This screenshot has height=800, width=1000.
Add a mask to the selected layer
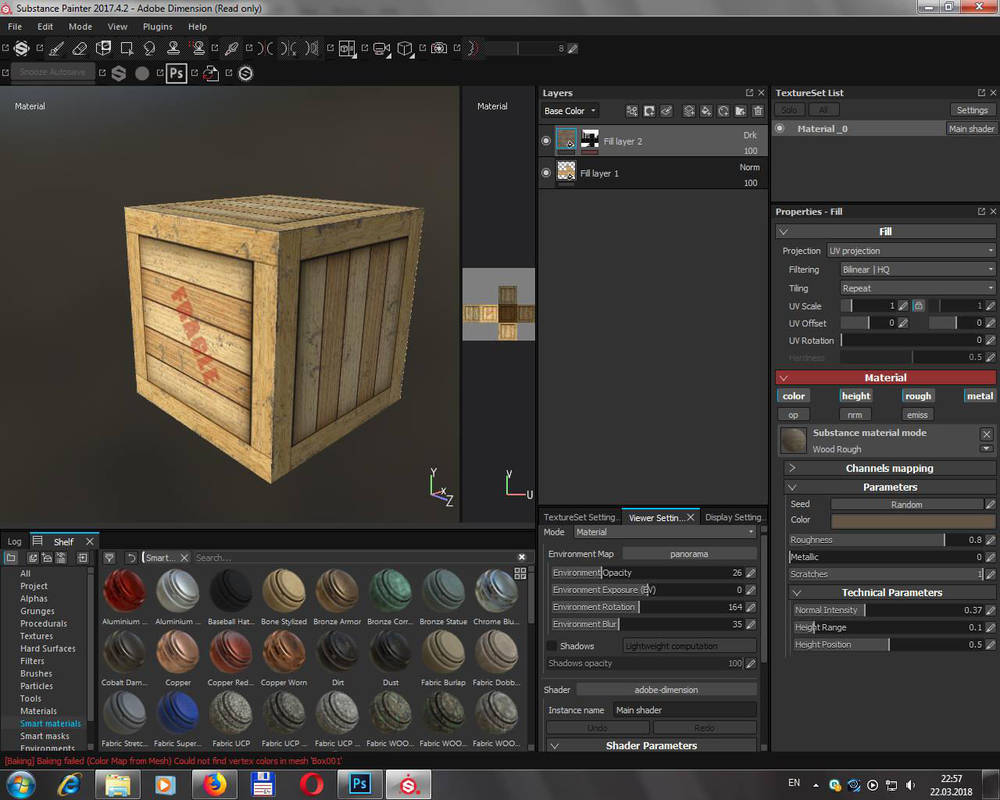point(649,111)
